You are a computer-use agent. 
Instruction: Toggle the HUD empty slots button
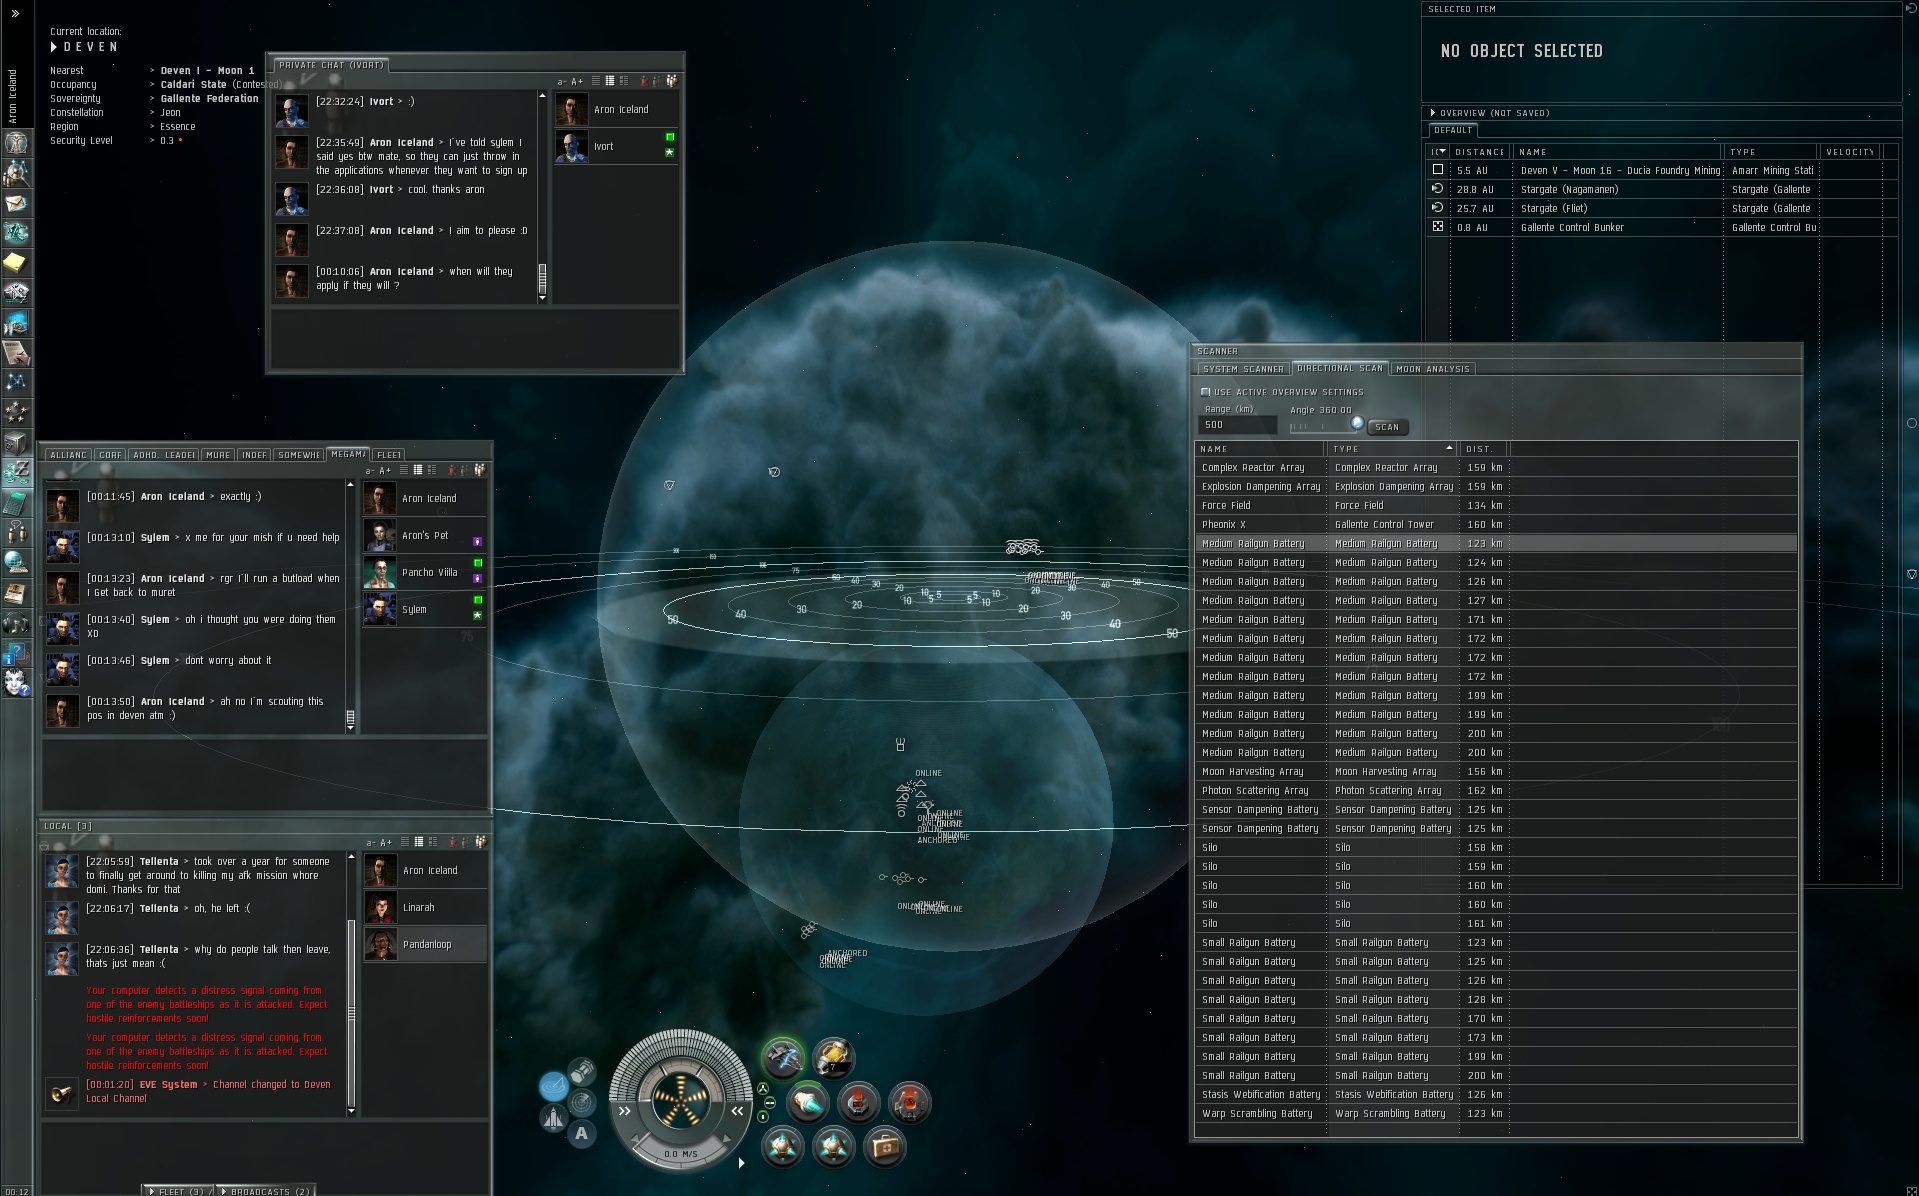[763, 1116]
